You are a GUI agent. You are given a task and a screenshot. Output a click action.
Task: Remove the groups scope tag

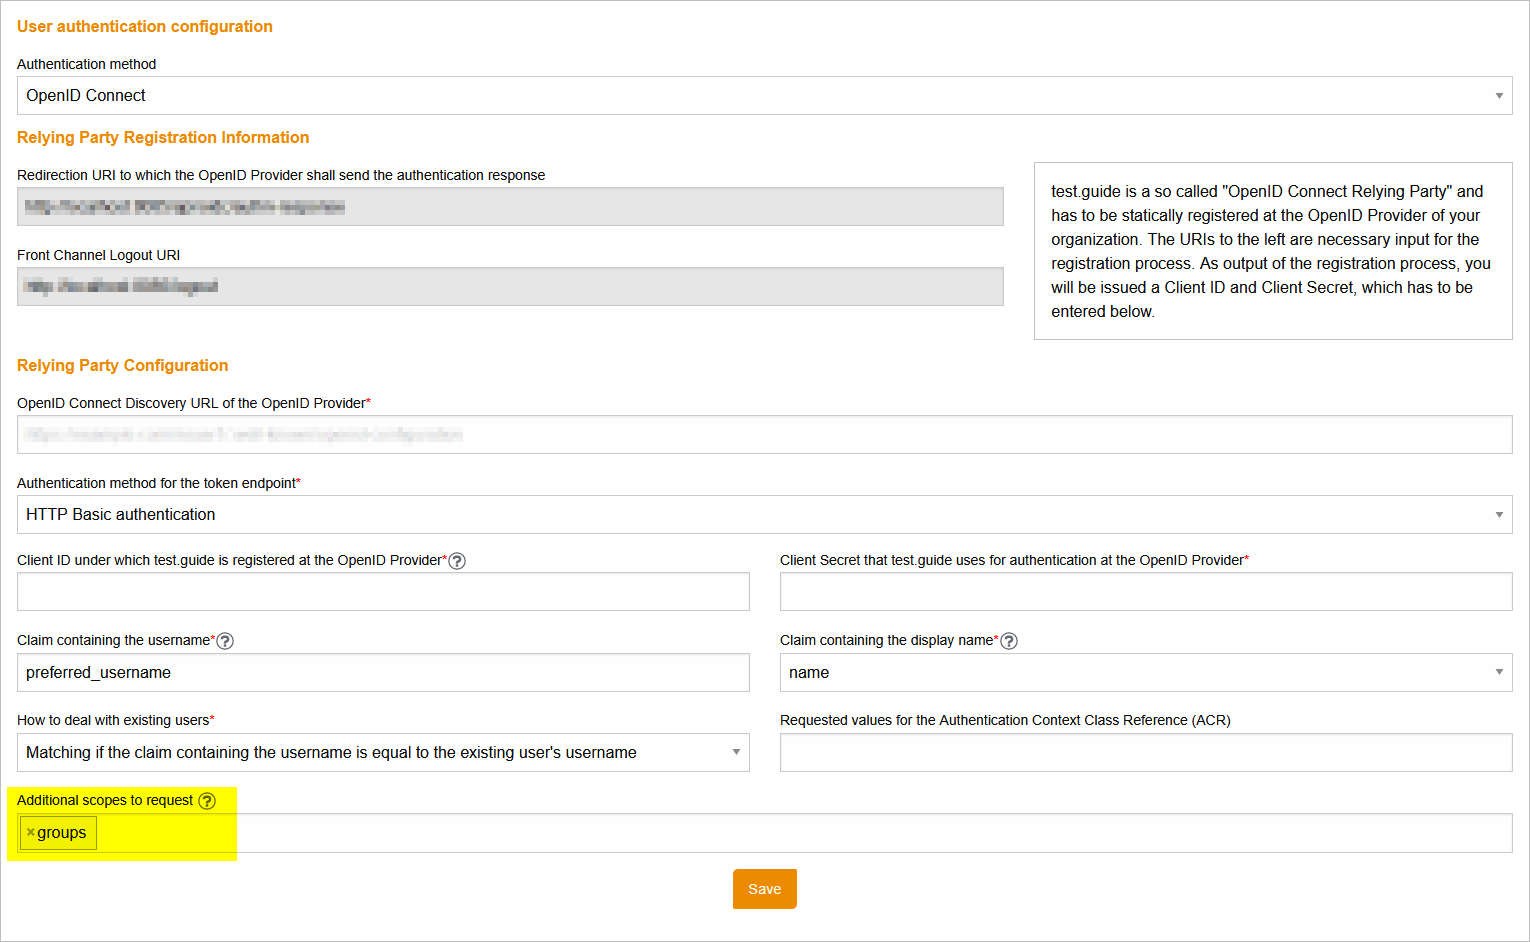tap(31, 833)
